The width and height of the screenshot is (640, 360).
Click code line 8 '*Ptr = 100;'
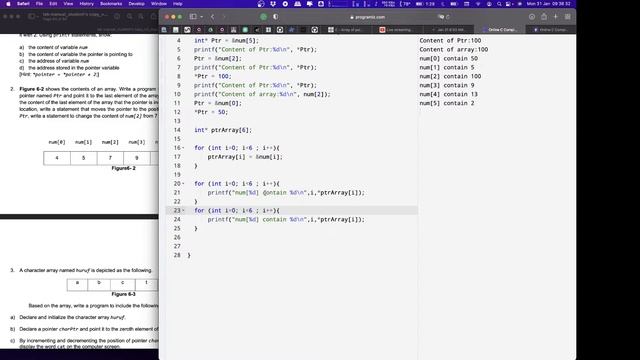click(x=213, y=76)
